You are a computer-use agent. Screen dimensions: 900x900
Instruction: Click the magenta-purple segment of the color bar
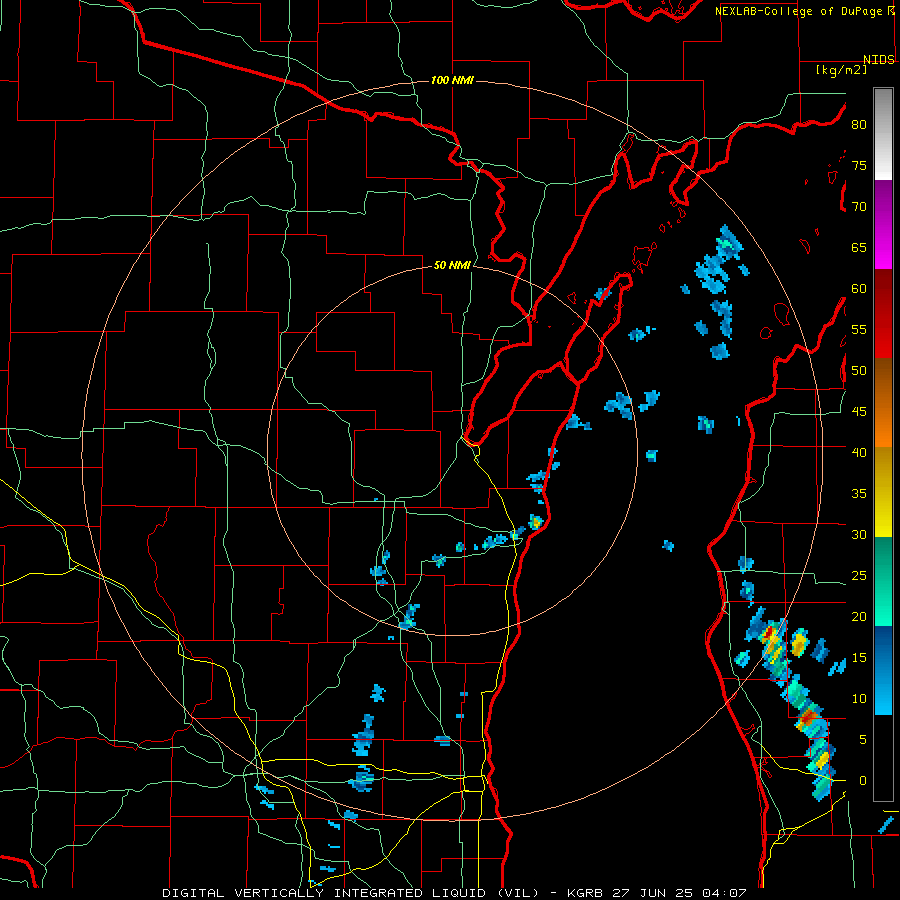click(883, 225)
